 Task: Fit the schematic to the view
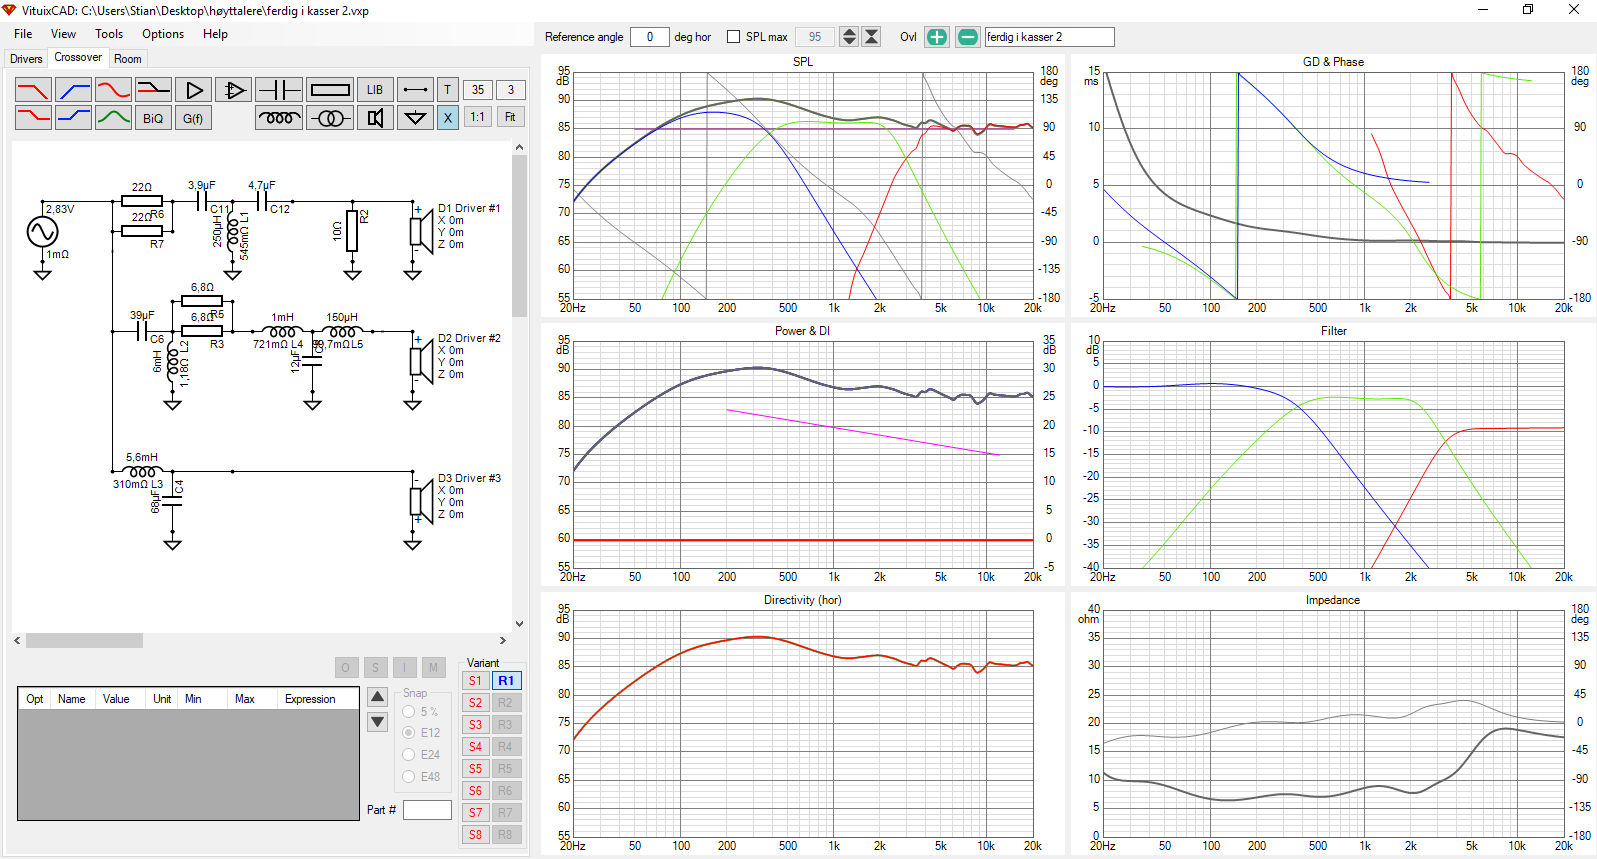510,117
